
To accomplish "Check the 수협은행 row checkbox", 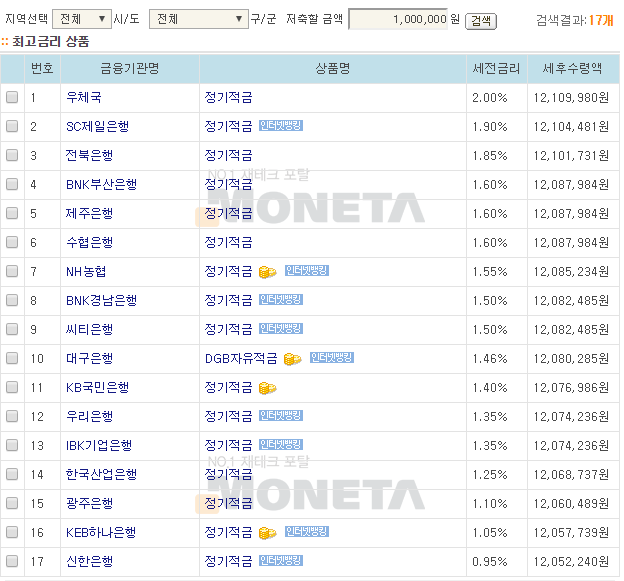I will click(x=12, y=242).
